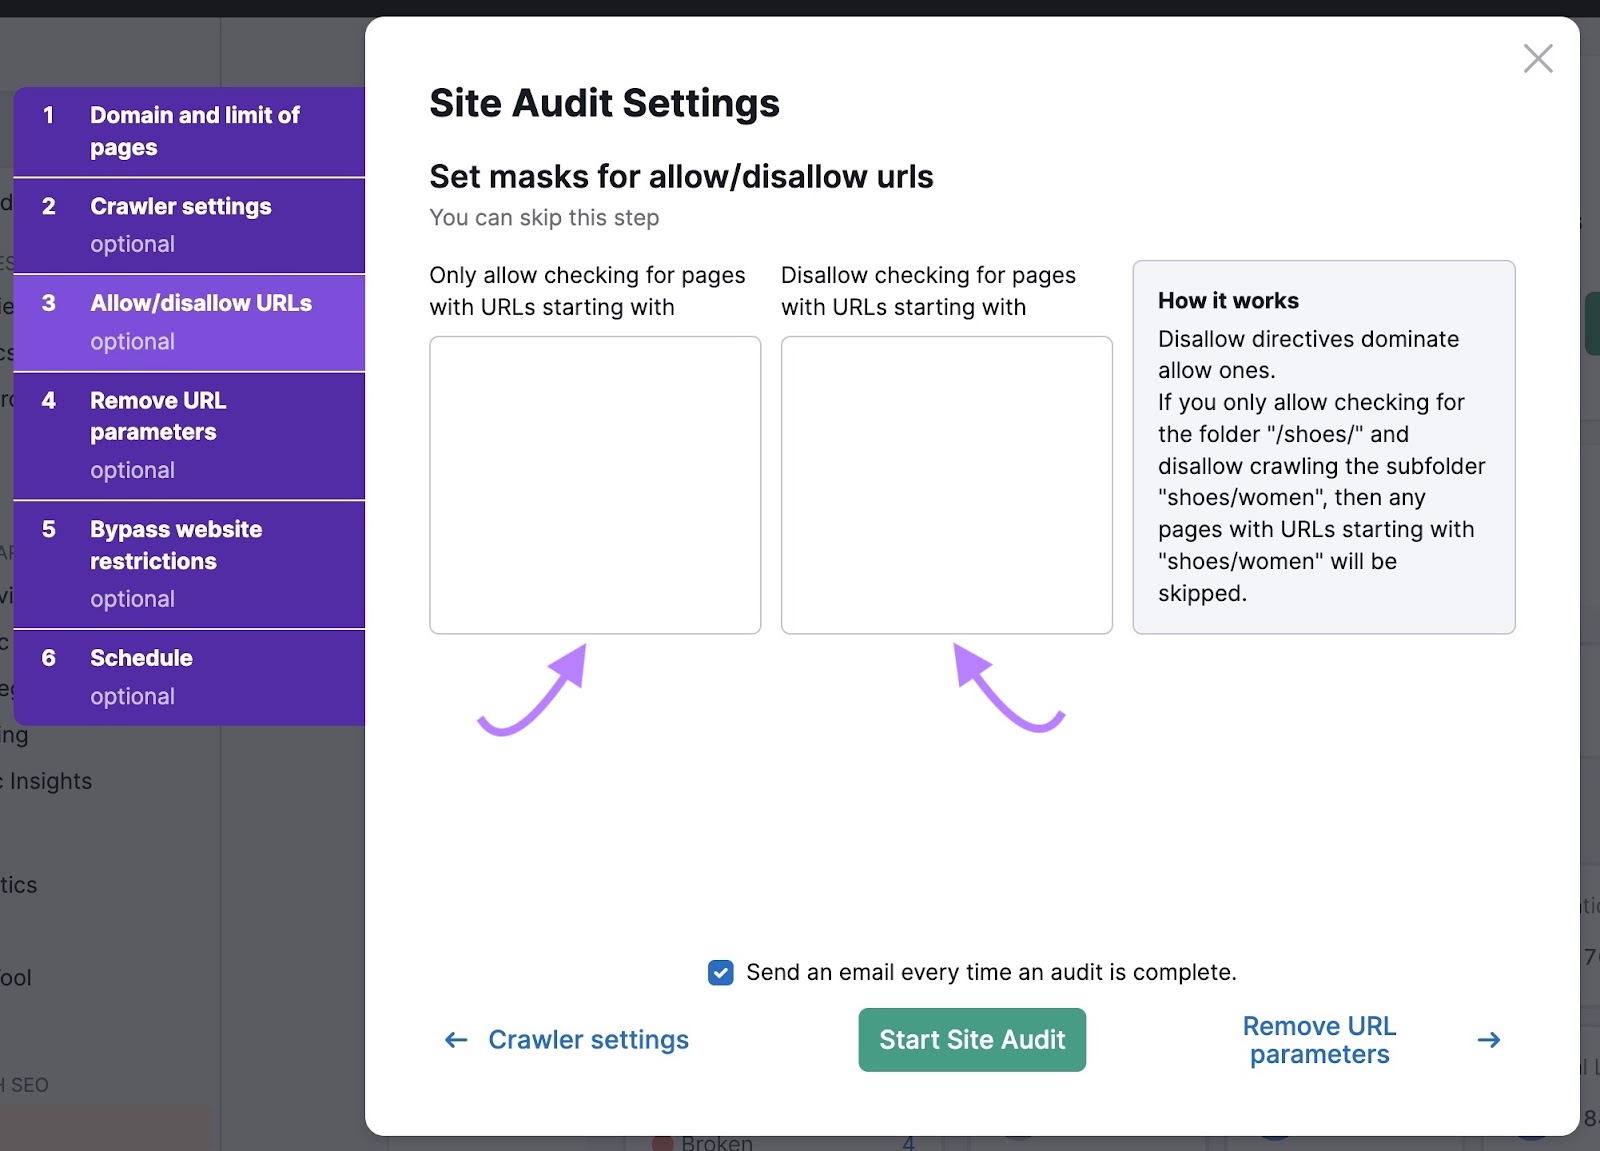The image size is (1600, 1151).
Task: Click the Start Site Audit button
Action: coord(971,1040)
